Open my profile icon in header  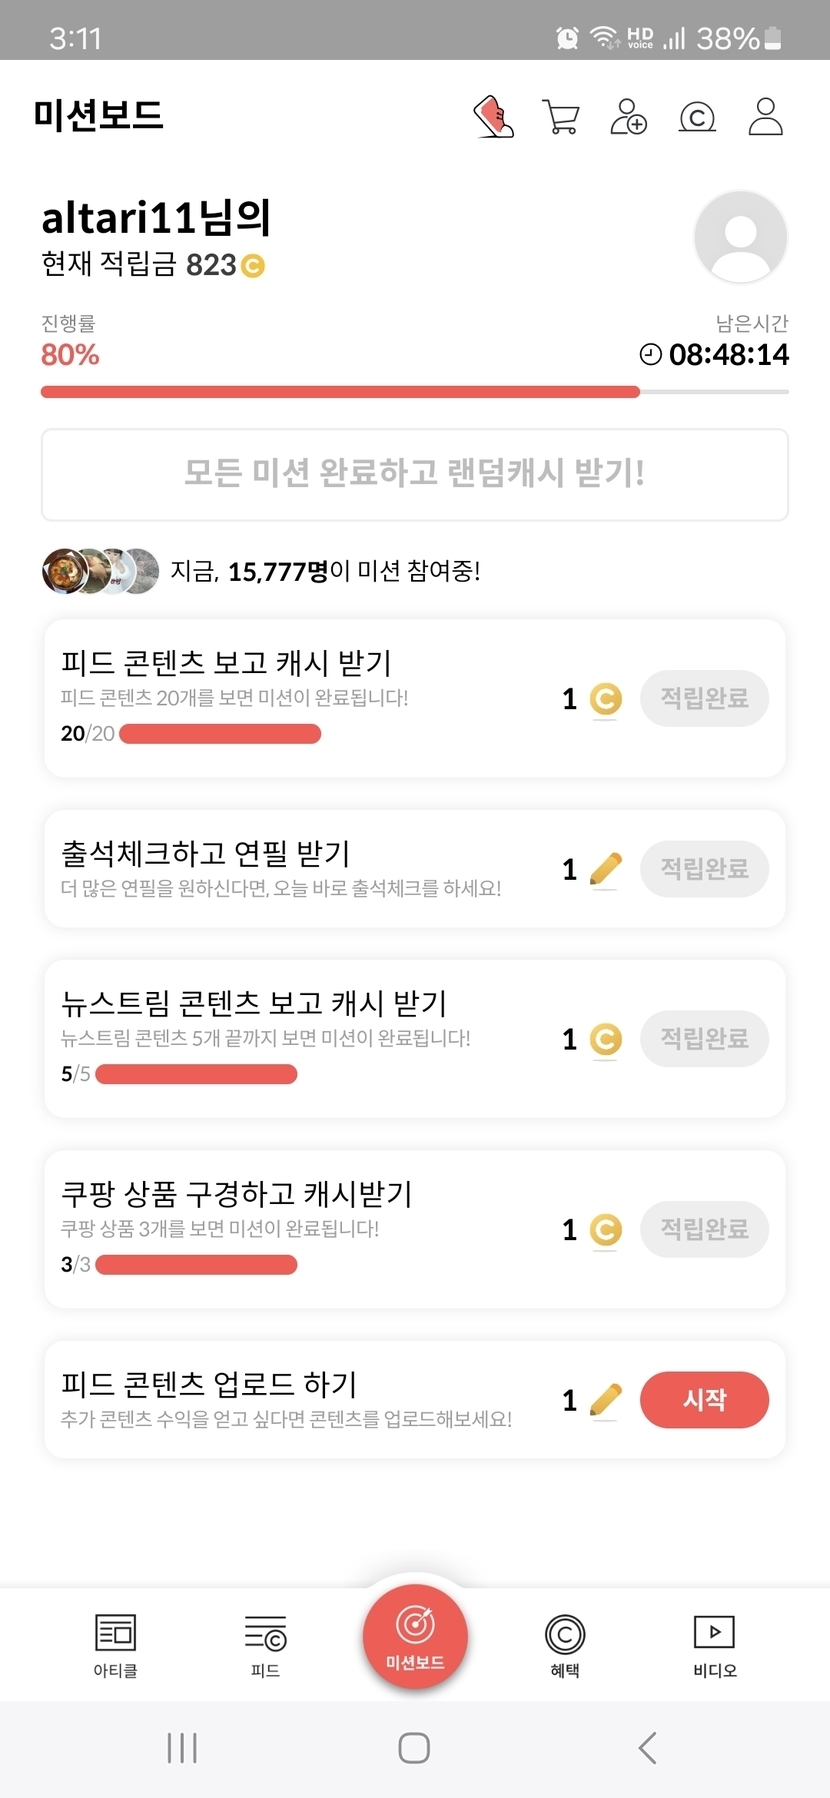[x=765, y=117]
